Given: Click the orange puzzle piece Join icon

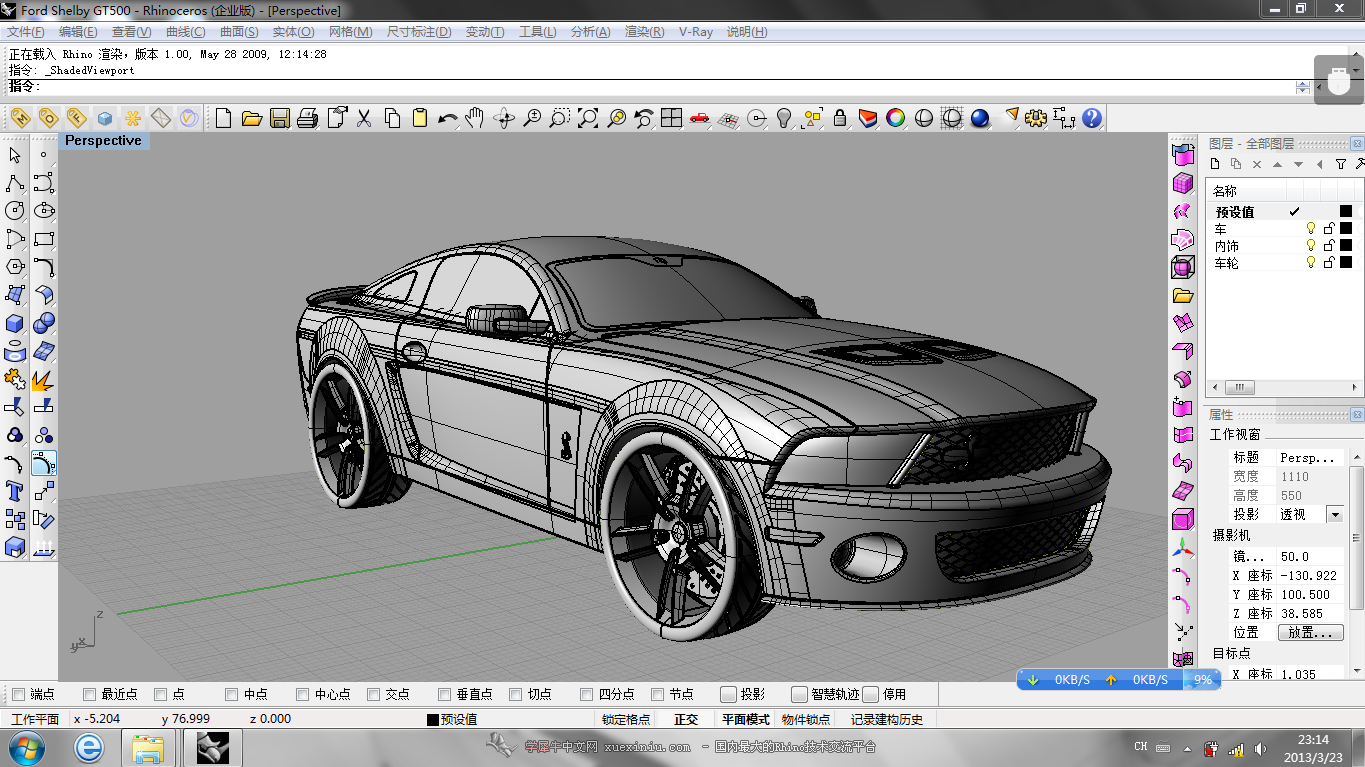Looking at the screenshot, I should coord(15,379).
